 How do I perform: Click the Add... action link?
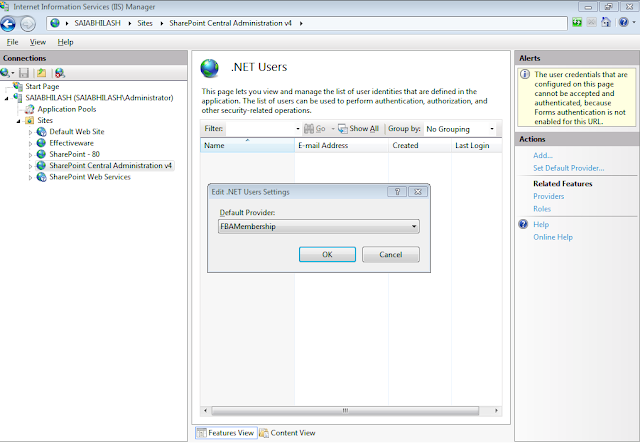(542, 155)
